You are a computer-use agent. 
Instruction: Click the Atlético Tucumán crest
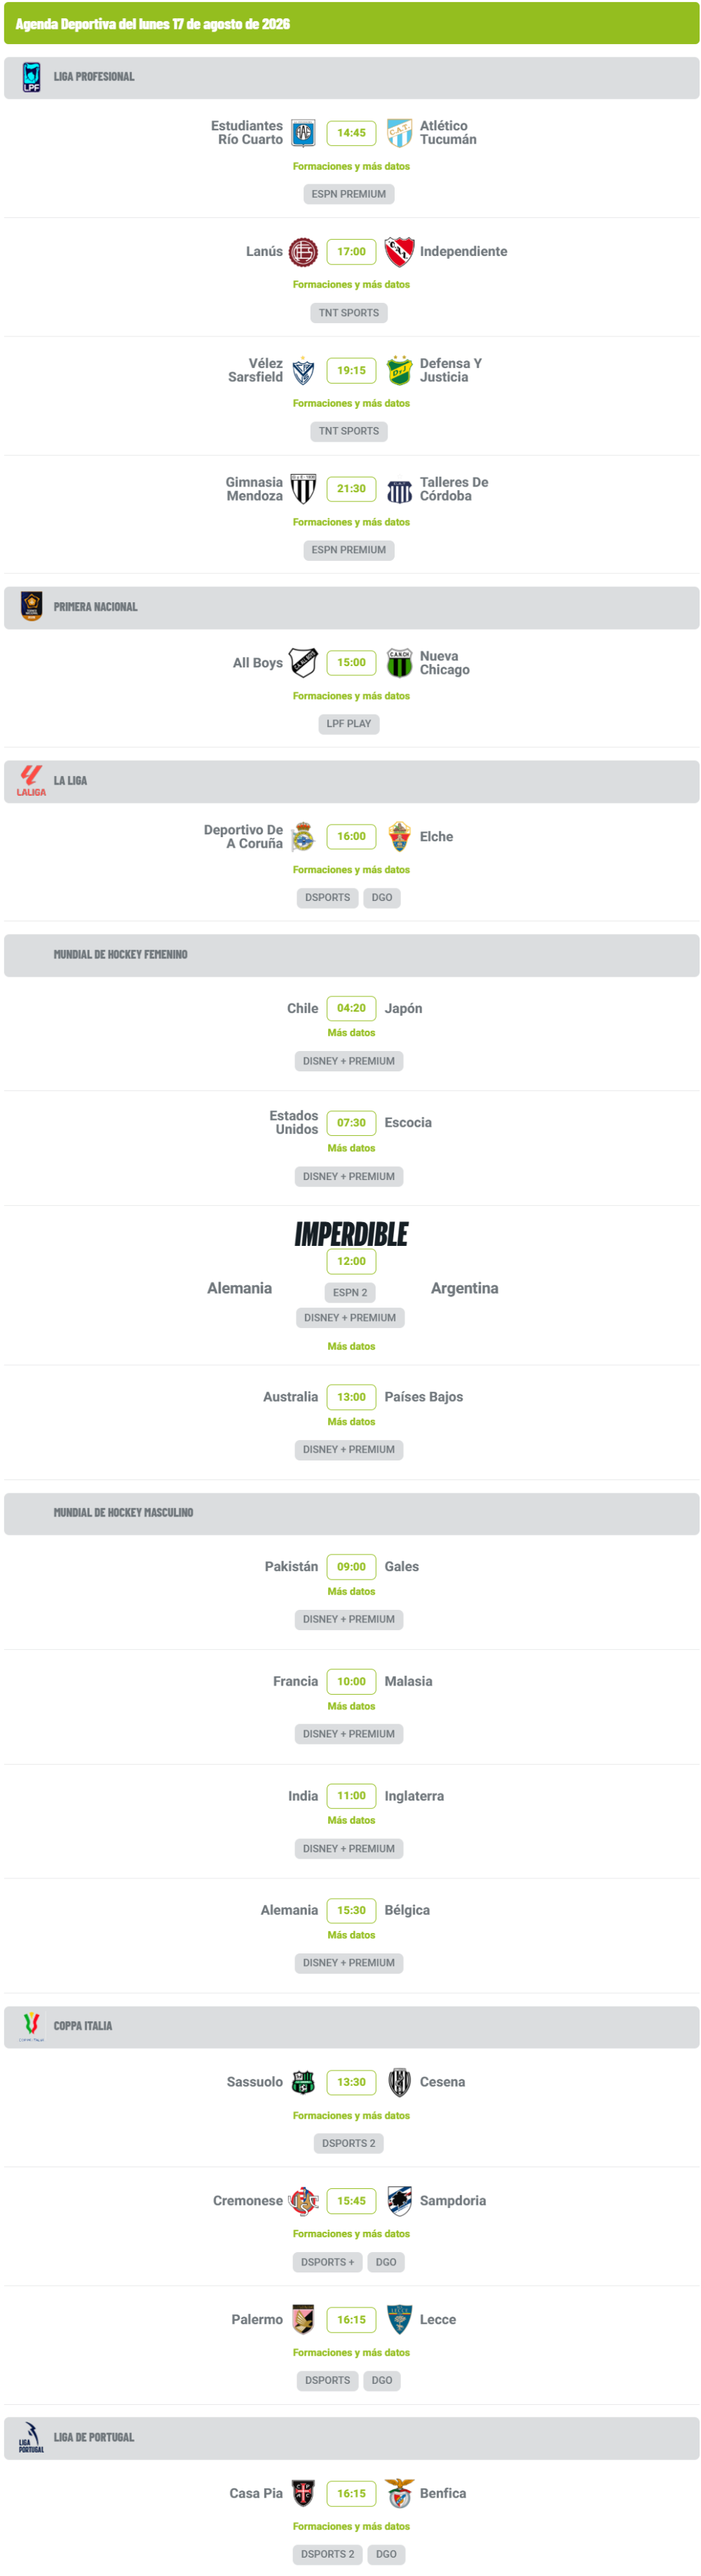pyautogui.click(x=399, y=133)
